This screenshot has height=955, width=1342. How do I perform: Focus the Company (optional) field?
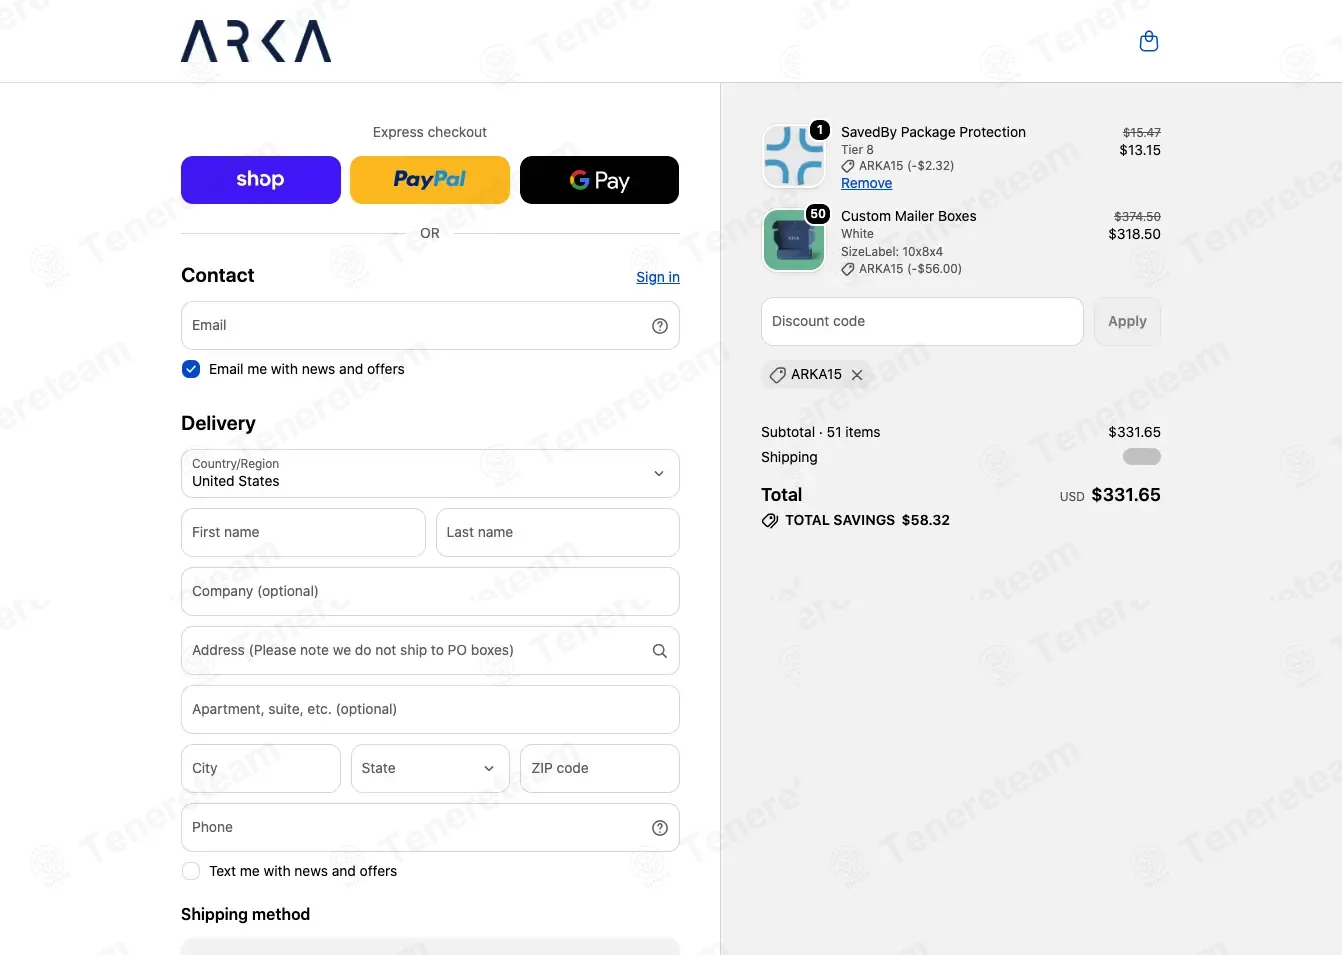coord(430,591)
